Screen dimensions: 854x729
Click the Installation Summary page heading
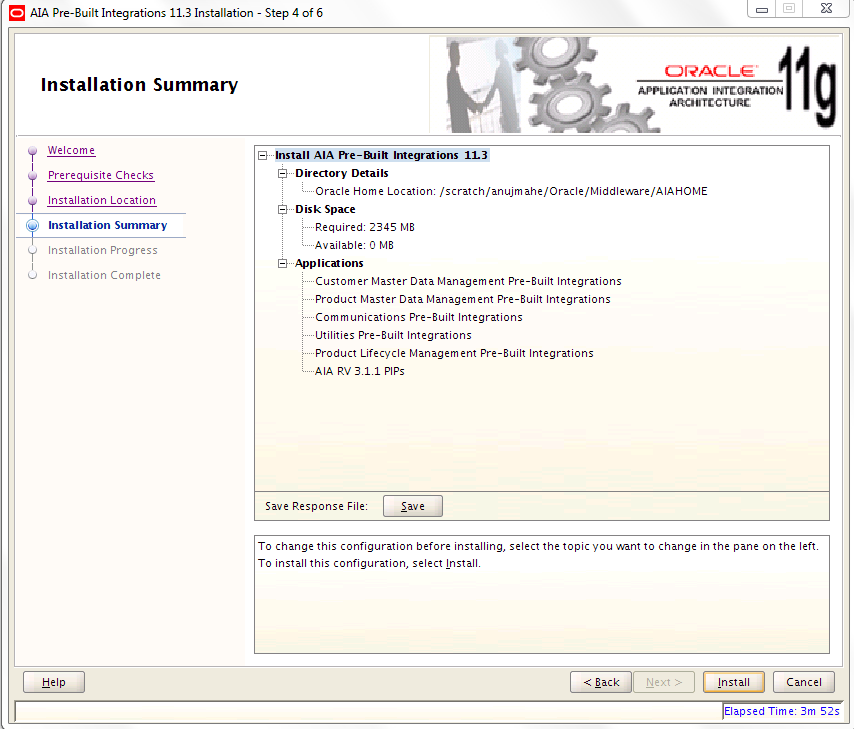[x=139, y=85]
